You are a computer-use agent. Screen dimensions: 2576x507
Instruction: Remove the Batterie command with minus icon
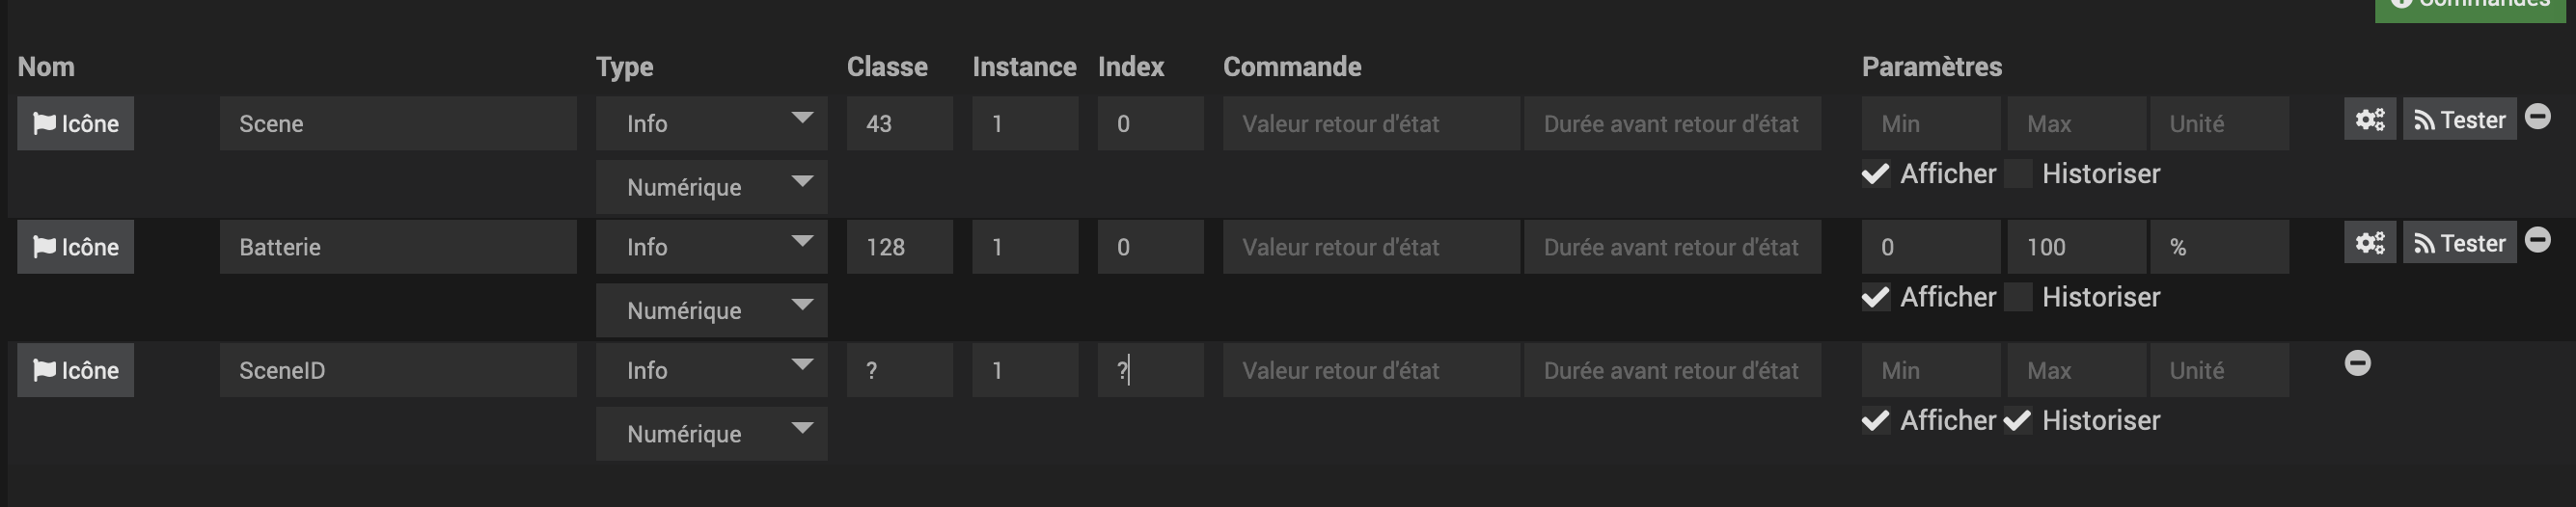(2537, 240)
